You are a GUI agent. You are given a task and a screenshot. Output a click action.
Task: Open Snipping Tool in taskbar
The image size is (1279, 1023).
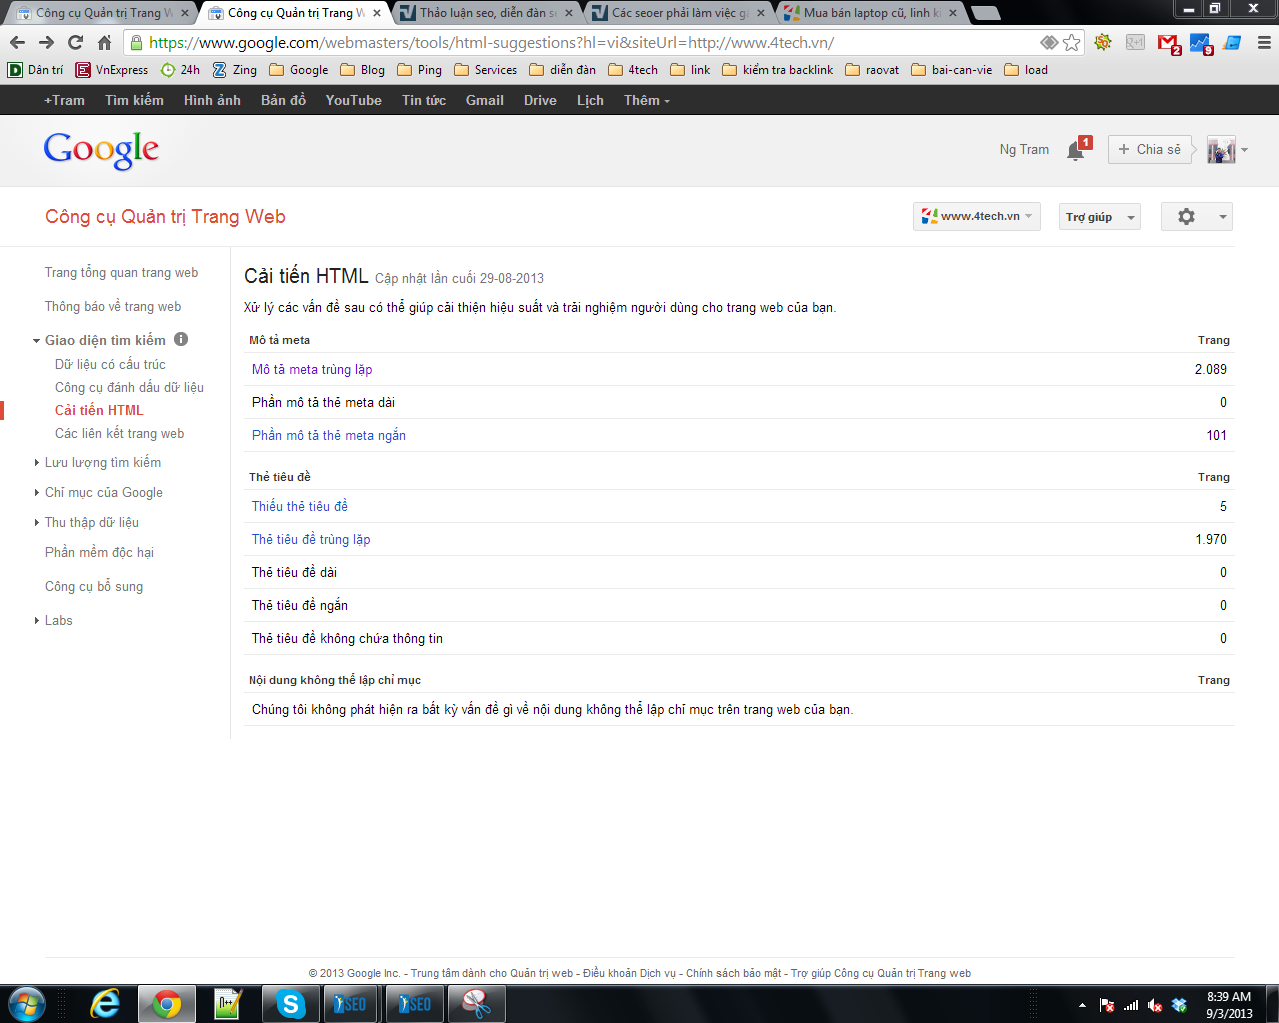476,1004
